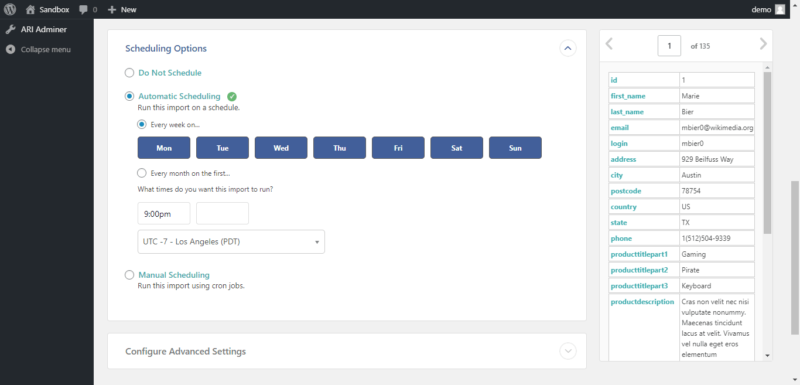Toggle the Tue day button
This screenshot has height=385, width=800.
[x=222, y=148]
